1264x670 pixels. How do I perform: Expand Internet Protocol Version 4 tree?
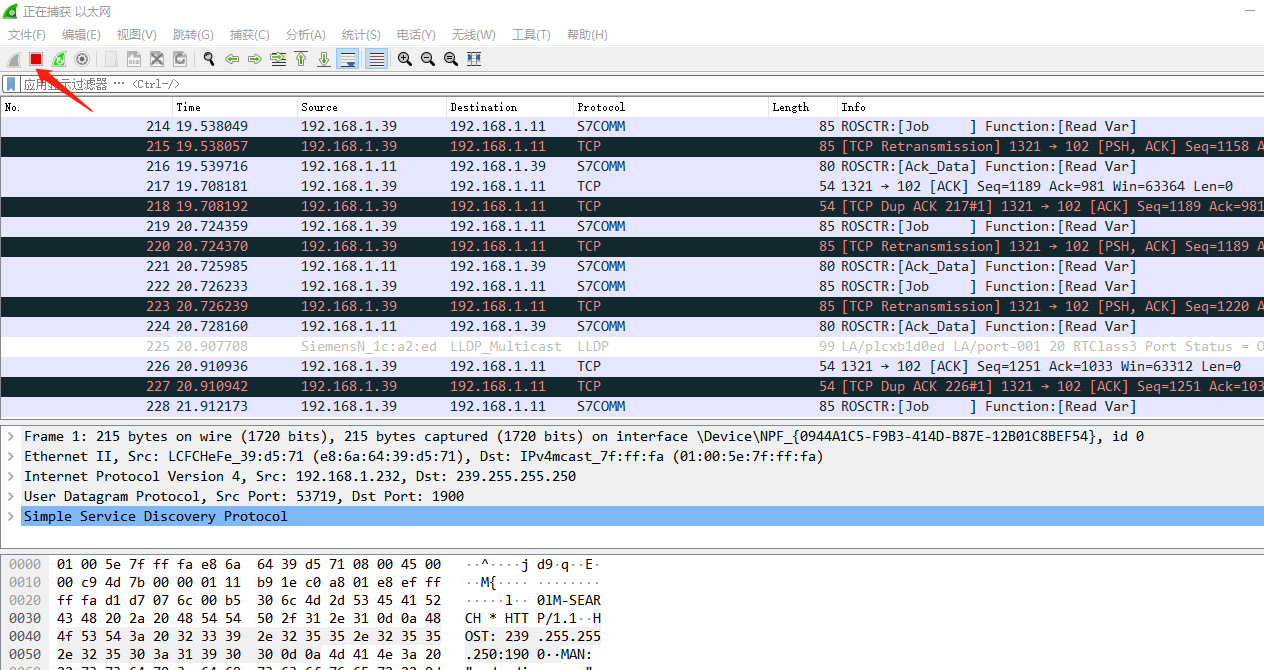pos(11,476)
